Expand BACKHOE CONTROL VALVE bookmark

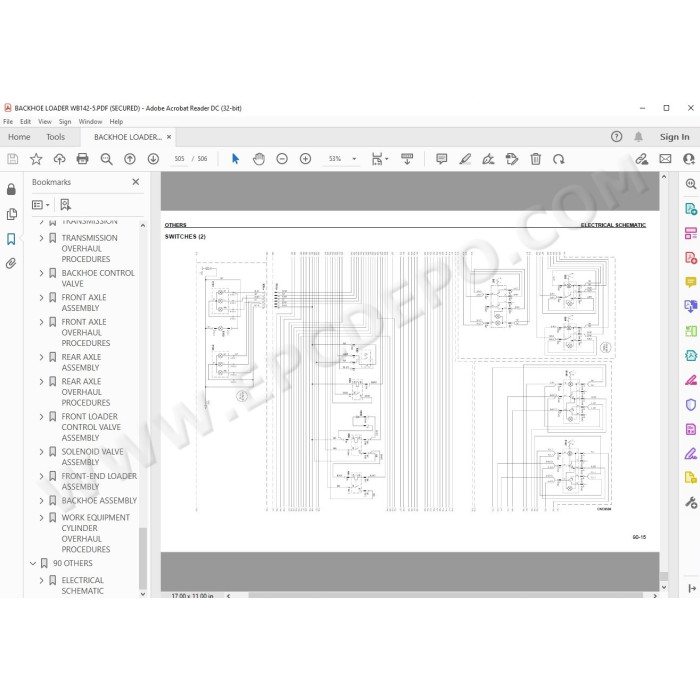click(x=42, y=273)
